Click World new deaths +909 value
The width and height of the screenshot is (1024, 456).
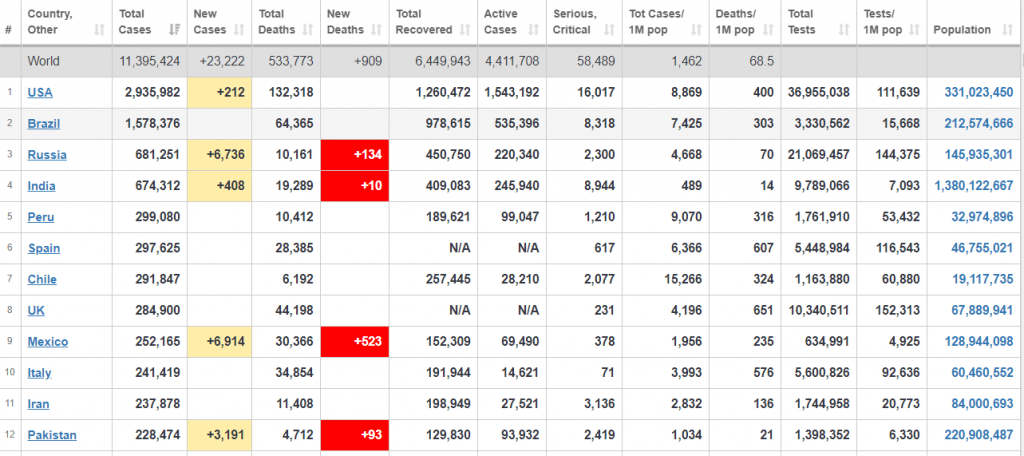point(368,61)
